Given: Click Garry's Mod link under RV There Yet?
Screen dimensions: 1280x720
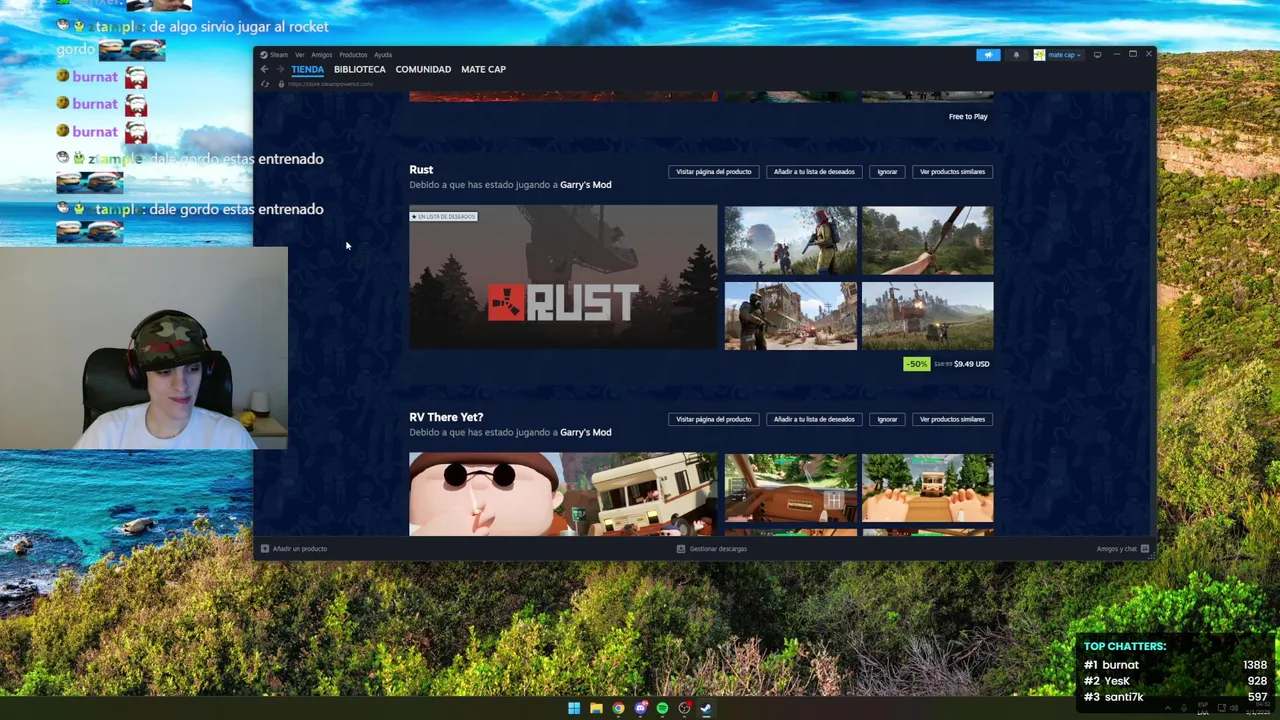Looking at the screenshot, I should click(x=585, y=432).
